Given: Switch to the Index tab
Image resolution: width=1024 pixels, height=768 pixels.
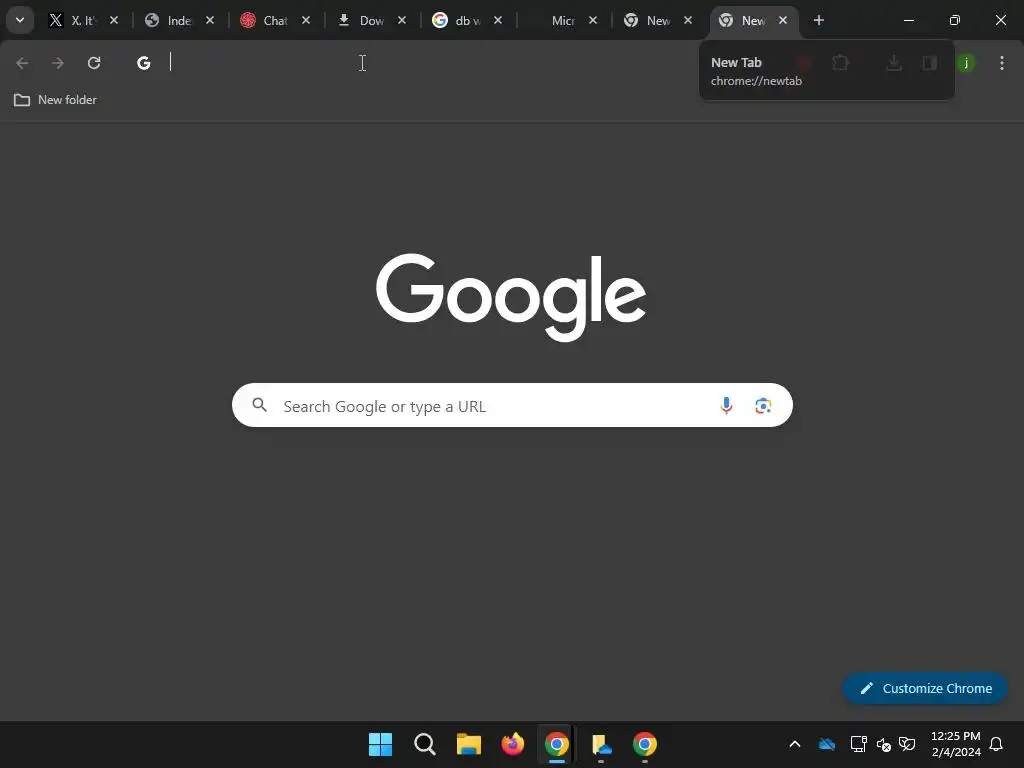Looking at the screenshot, I should 179,20.
